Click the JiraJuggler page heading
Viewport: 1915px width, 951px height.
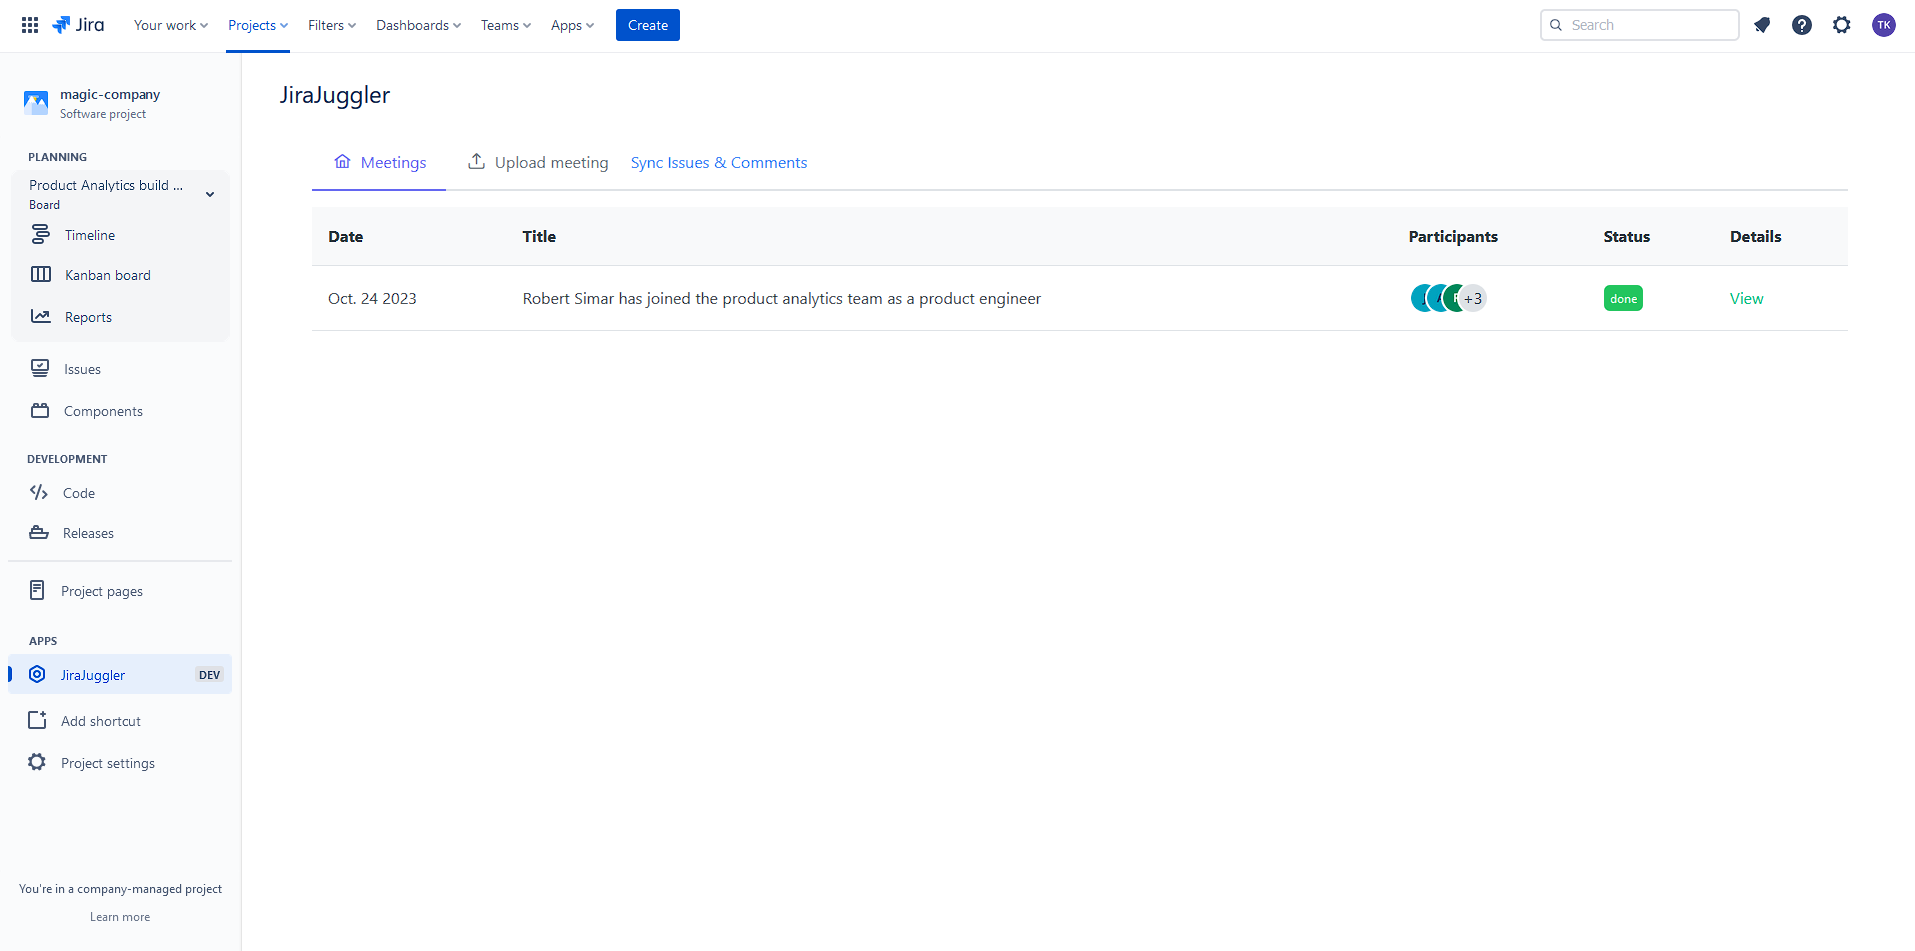click(x=335, y=95)
